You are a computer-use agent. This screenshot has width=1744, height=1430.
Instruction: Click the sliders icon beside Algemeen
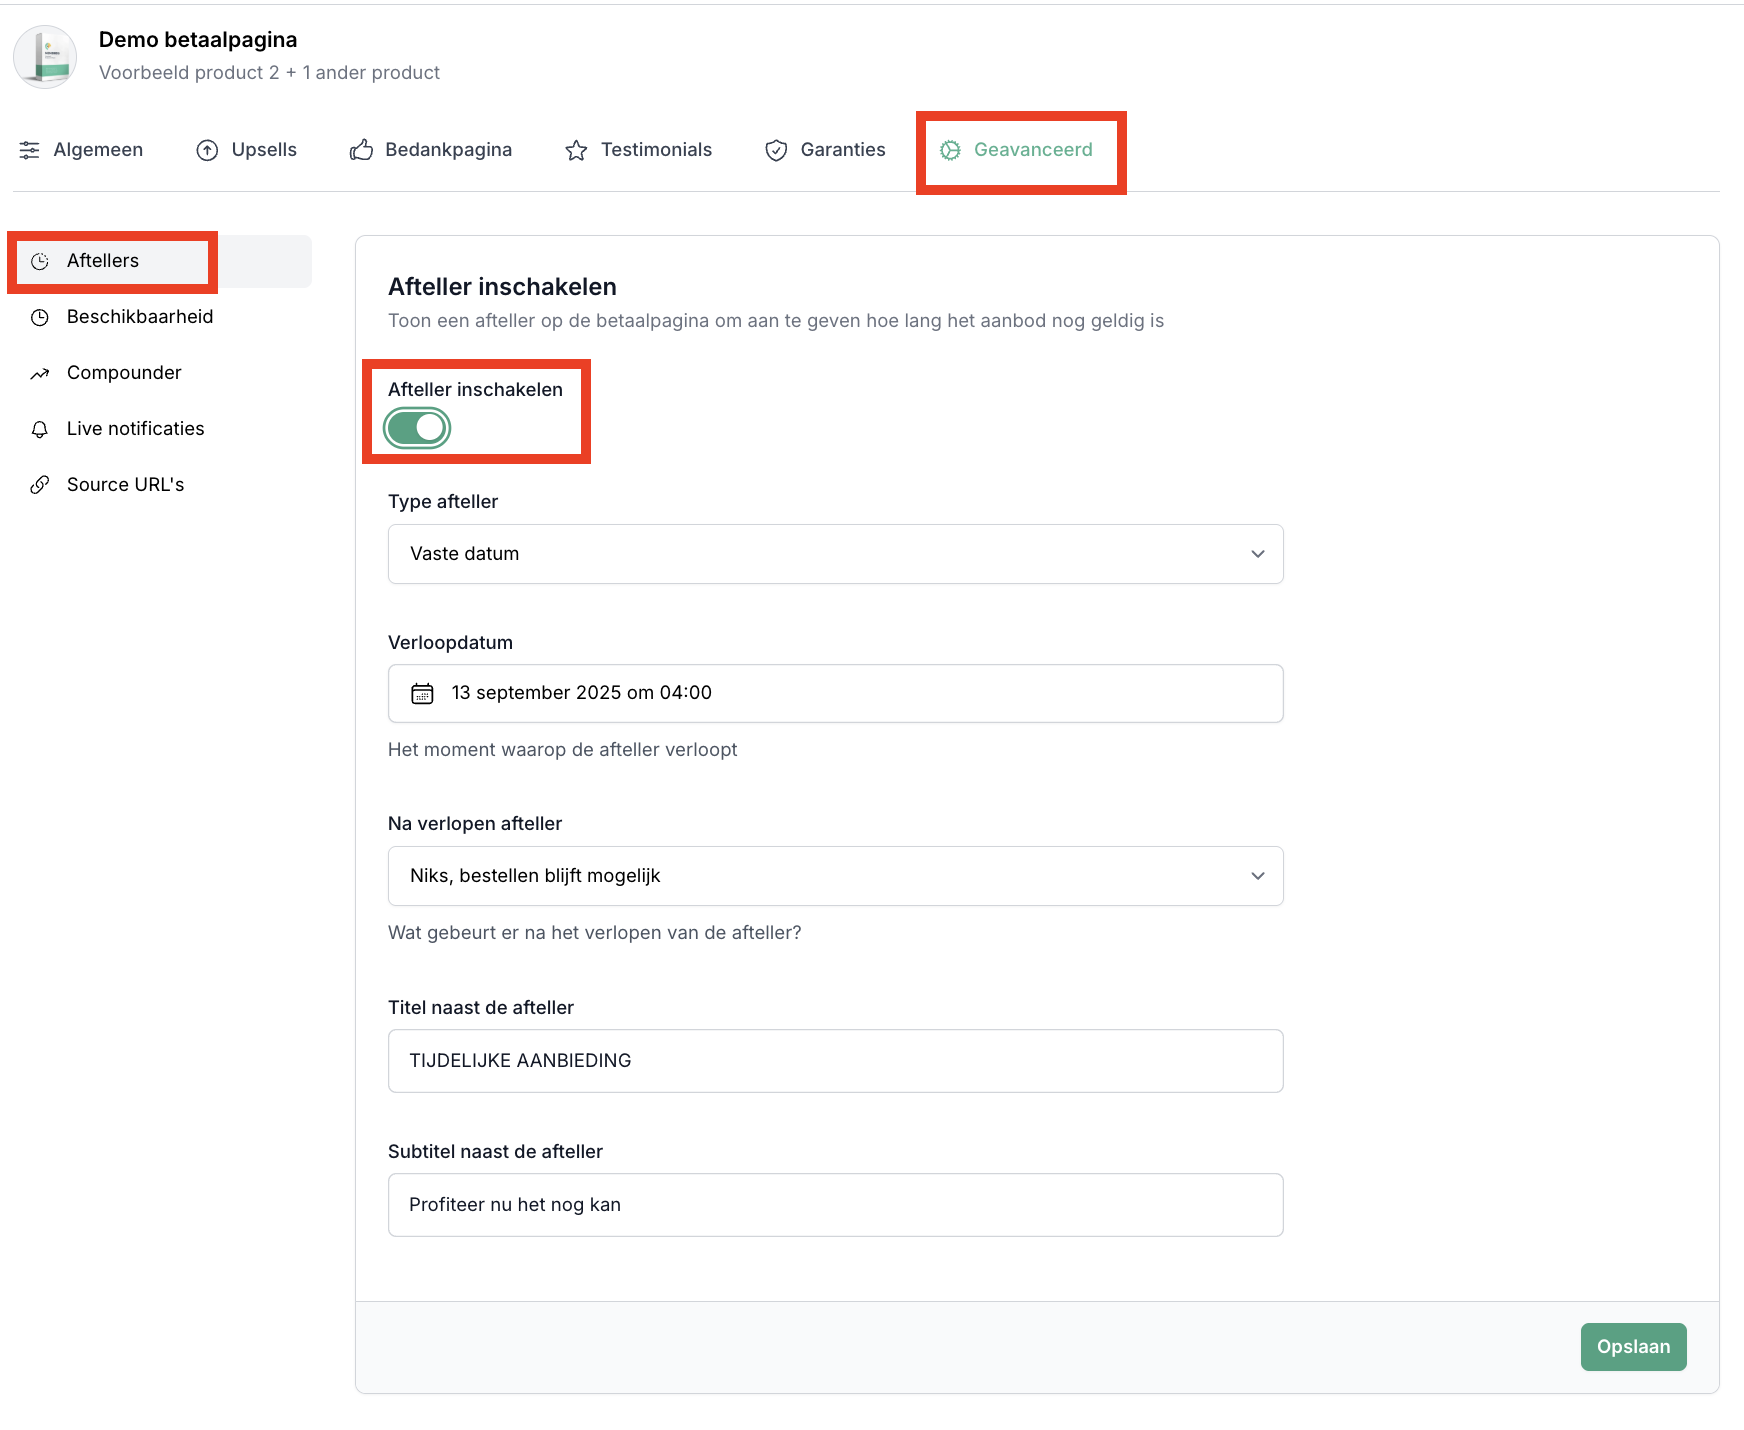pyautogui.click(x=30, y=150)
